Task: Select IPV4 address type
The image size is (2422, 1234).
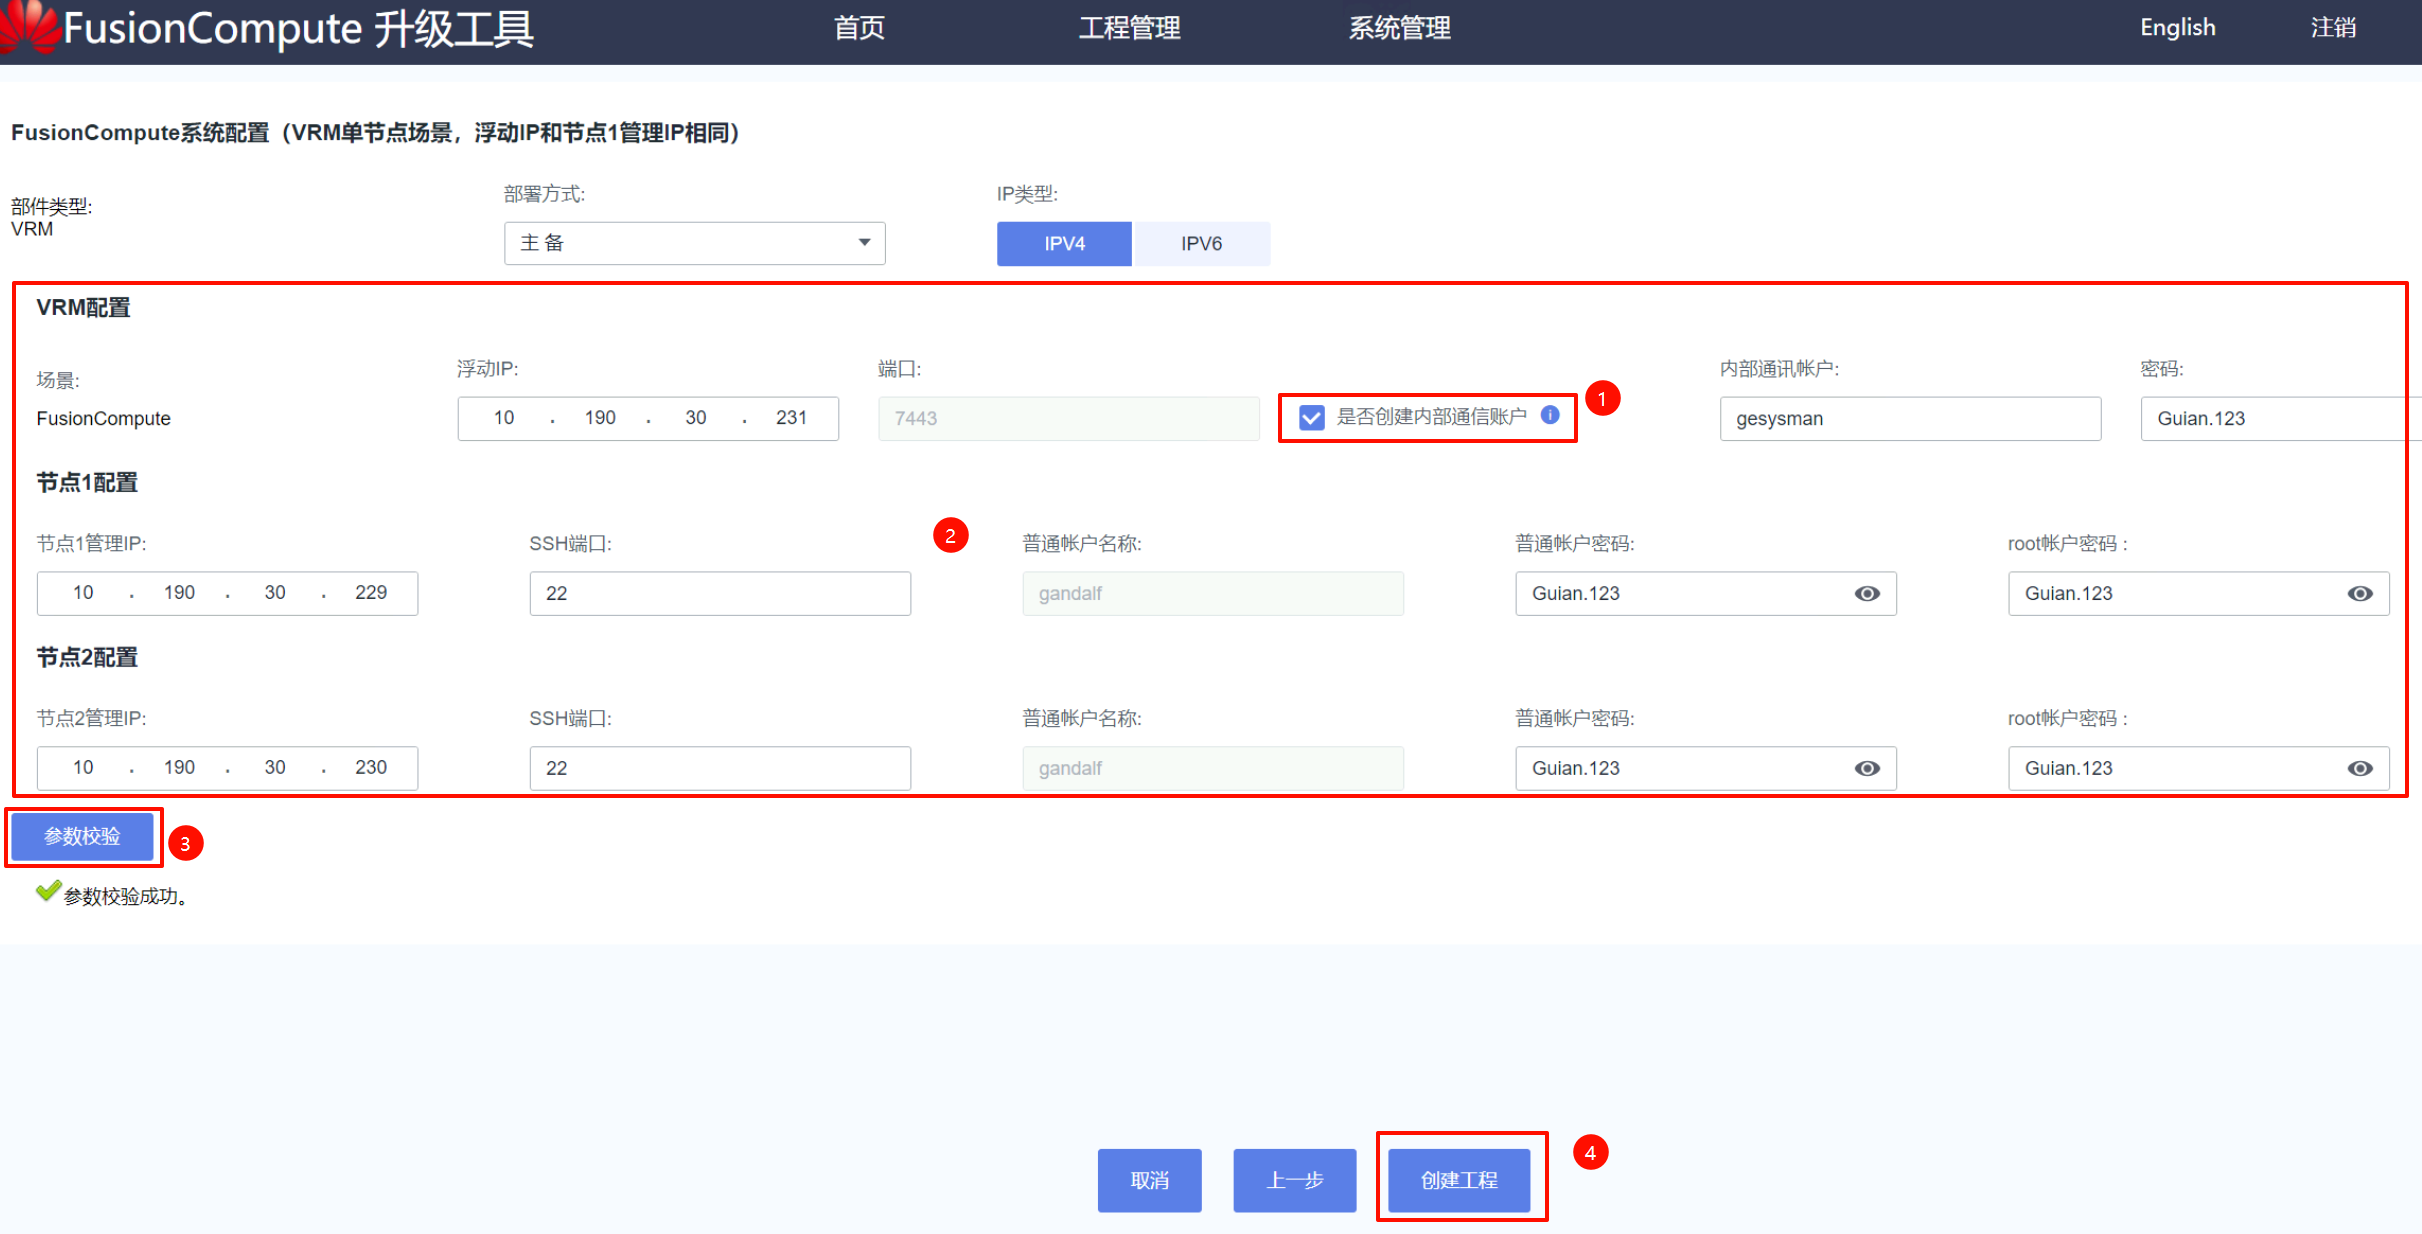Action: (1064, 243)
